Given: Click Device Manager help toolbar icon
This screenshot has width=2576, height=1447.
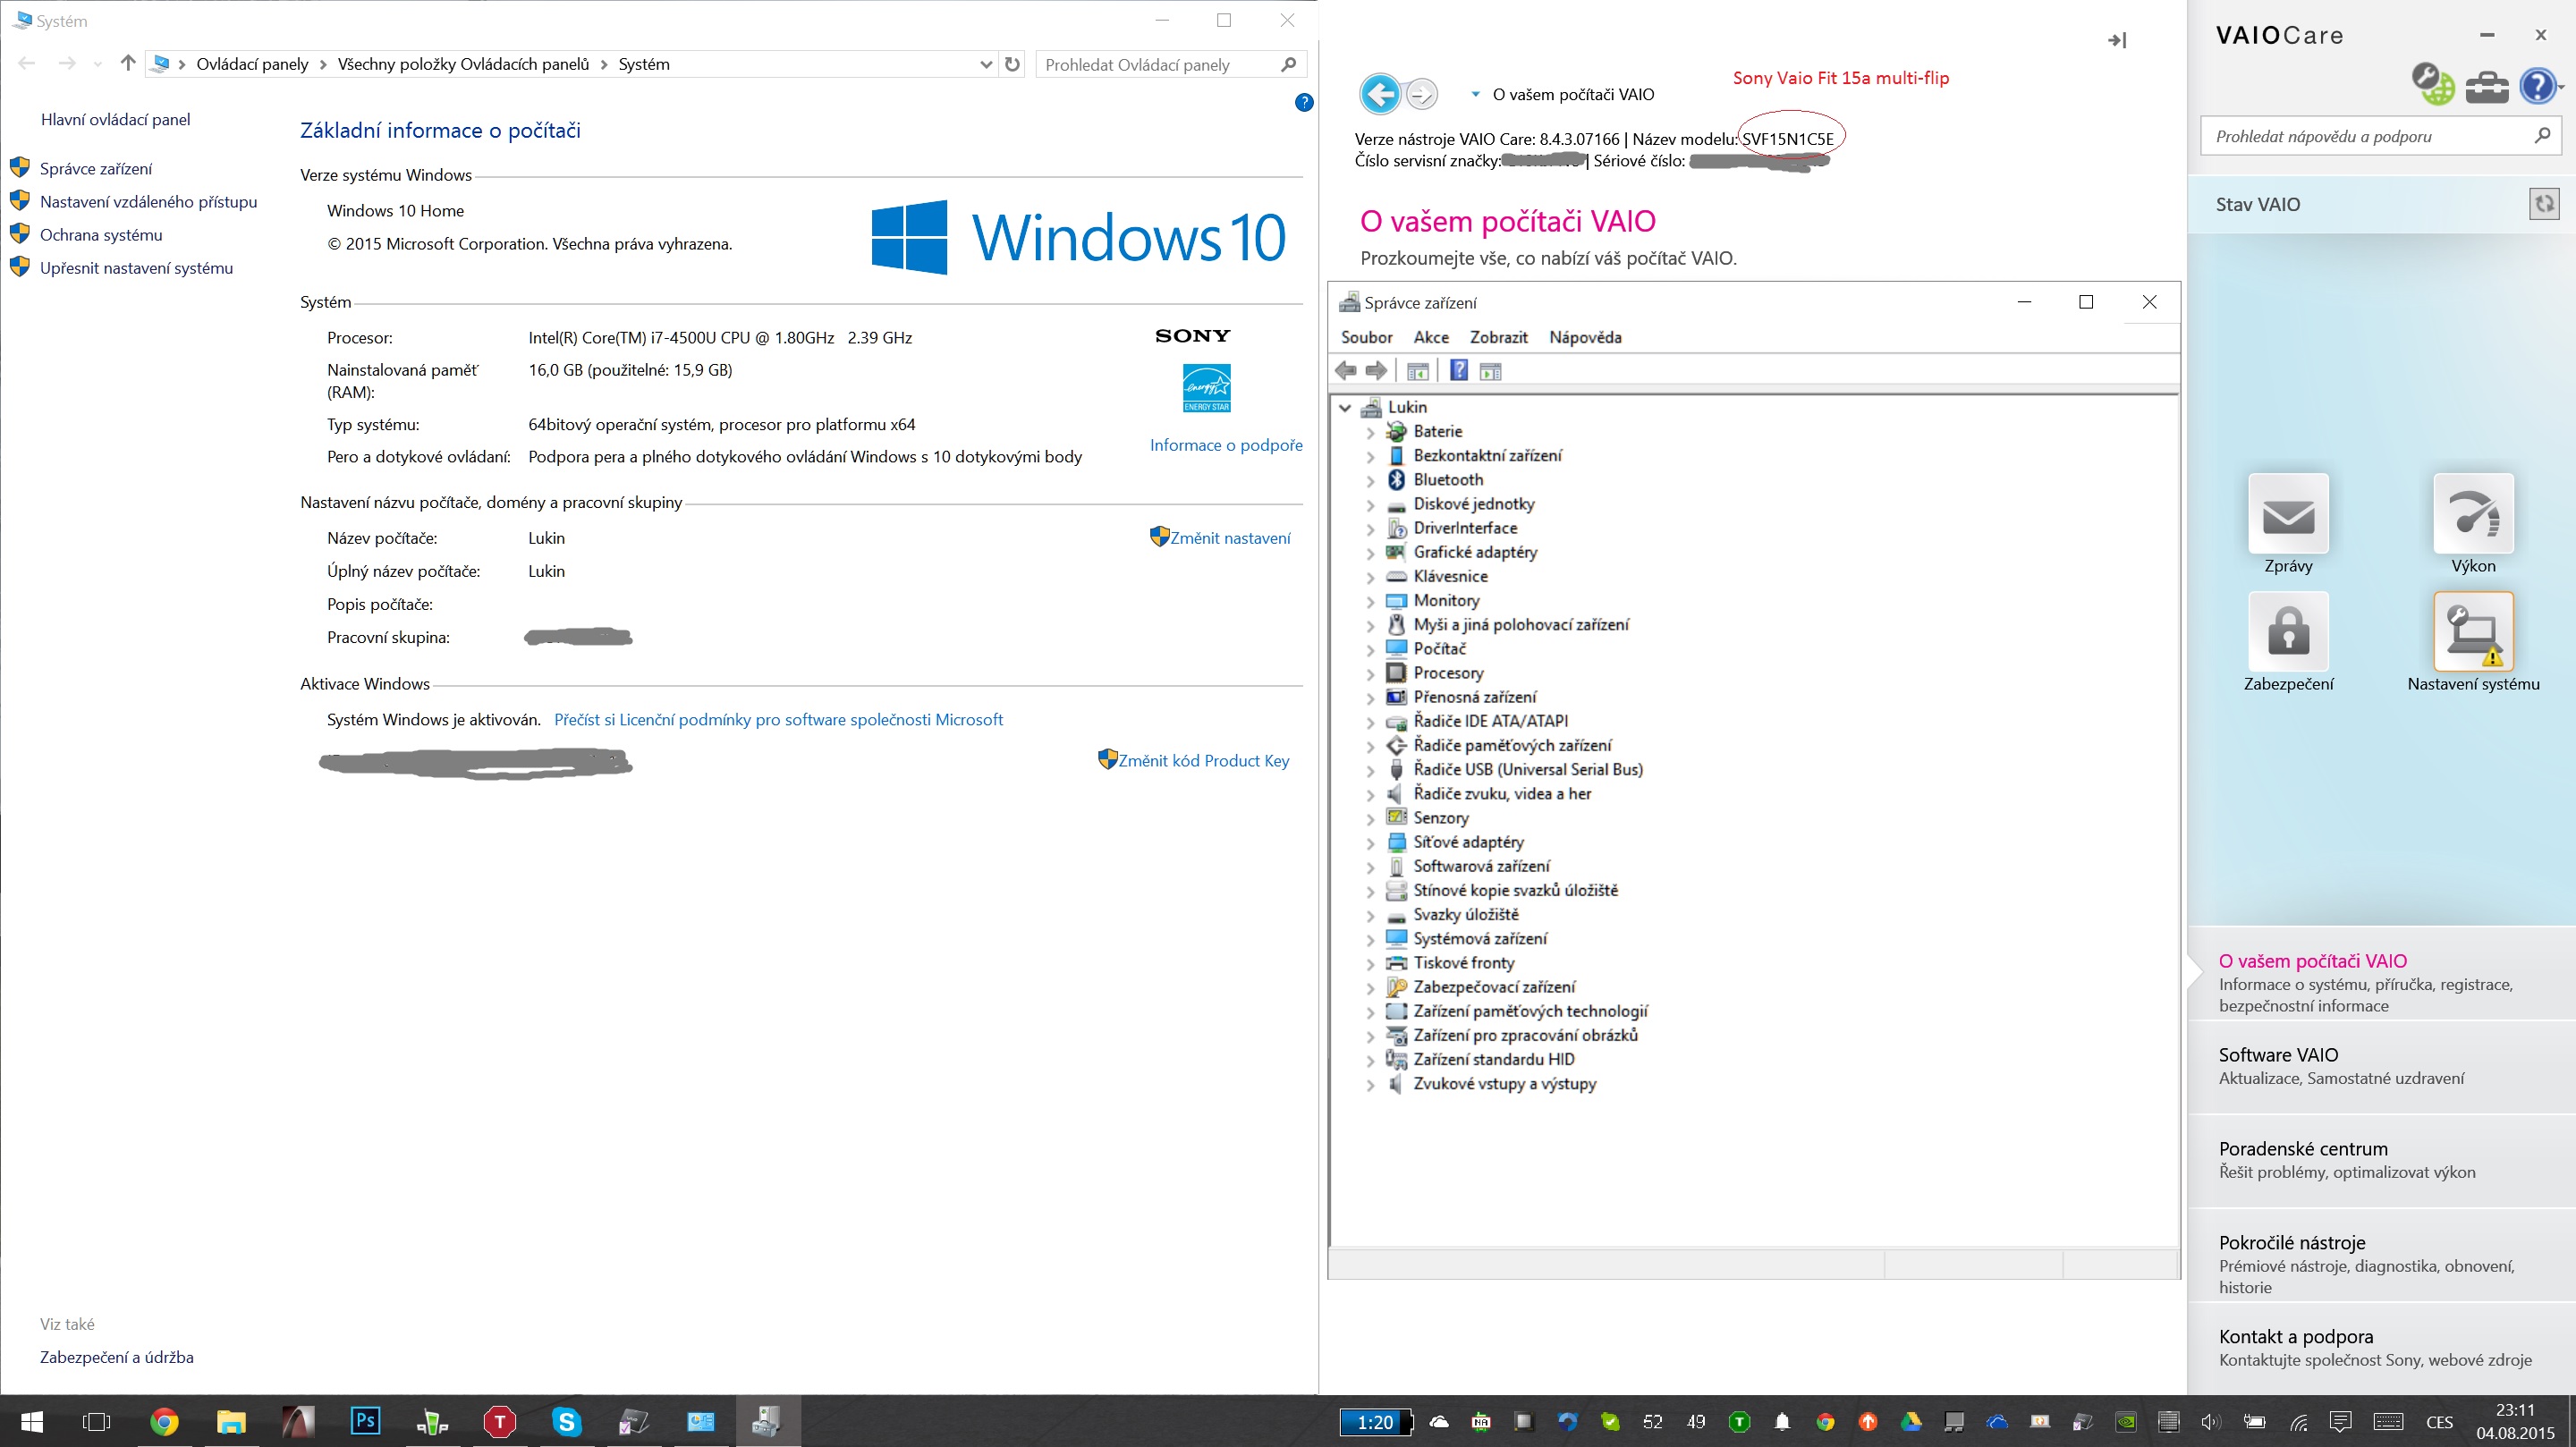Looking at the screenshot, I should tap(1459, 371).
